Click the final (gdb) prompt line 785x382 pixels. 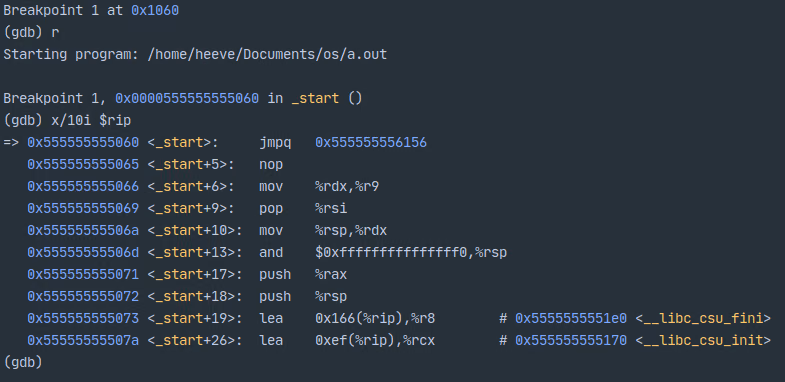tap(23, 362)
